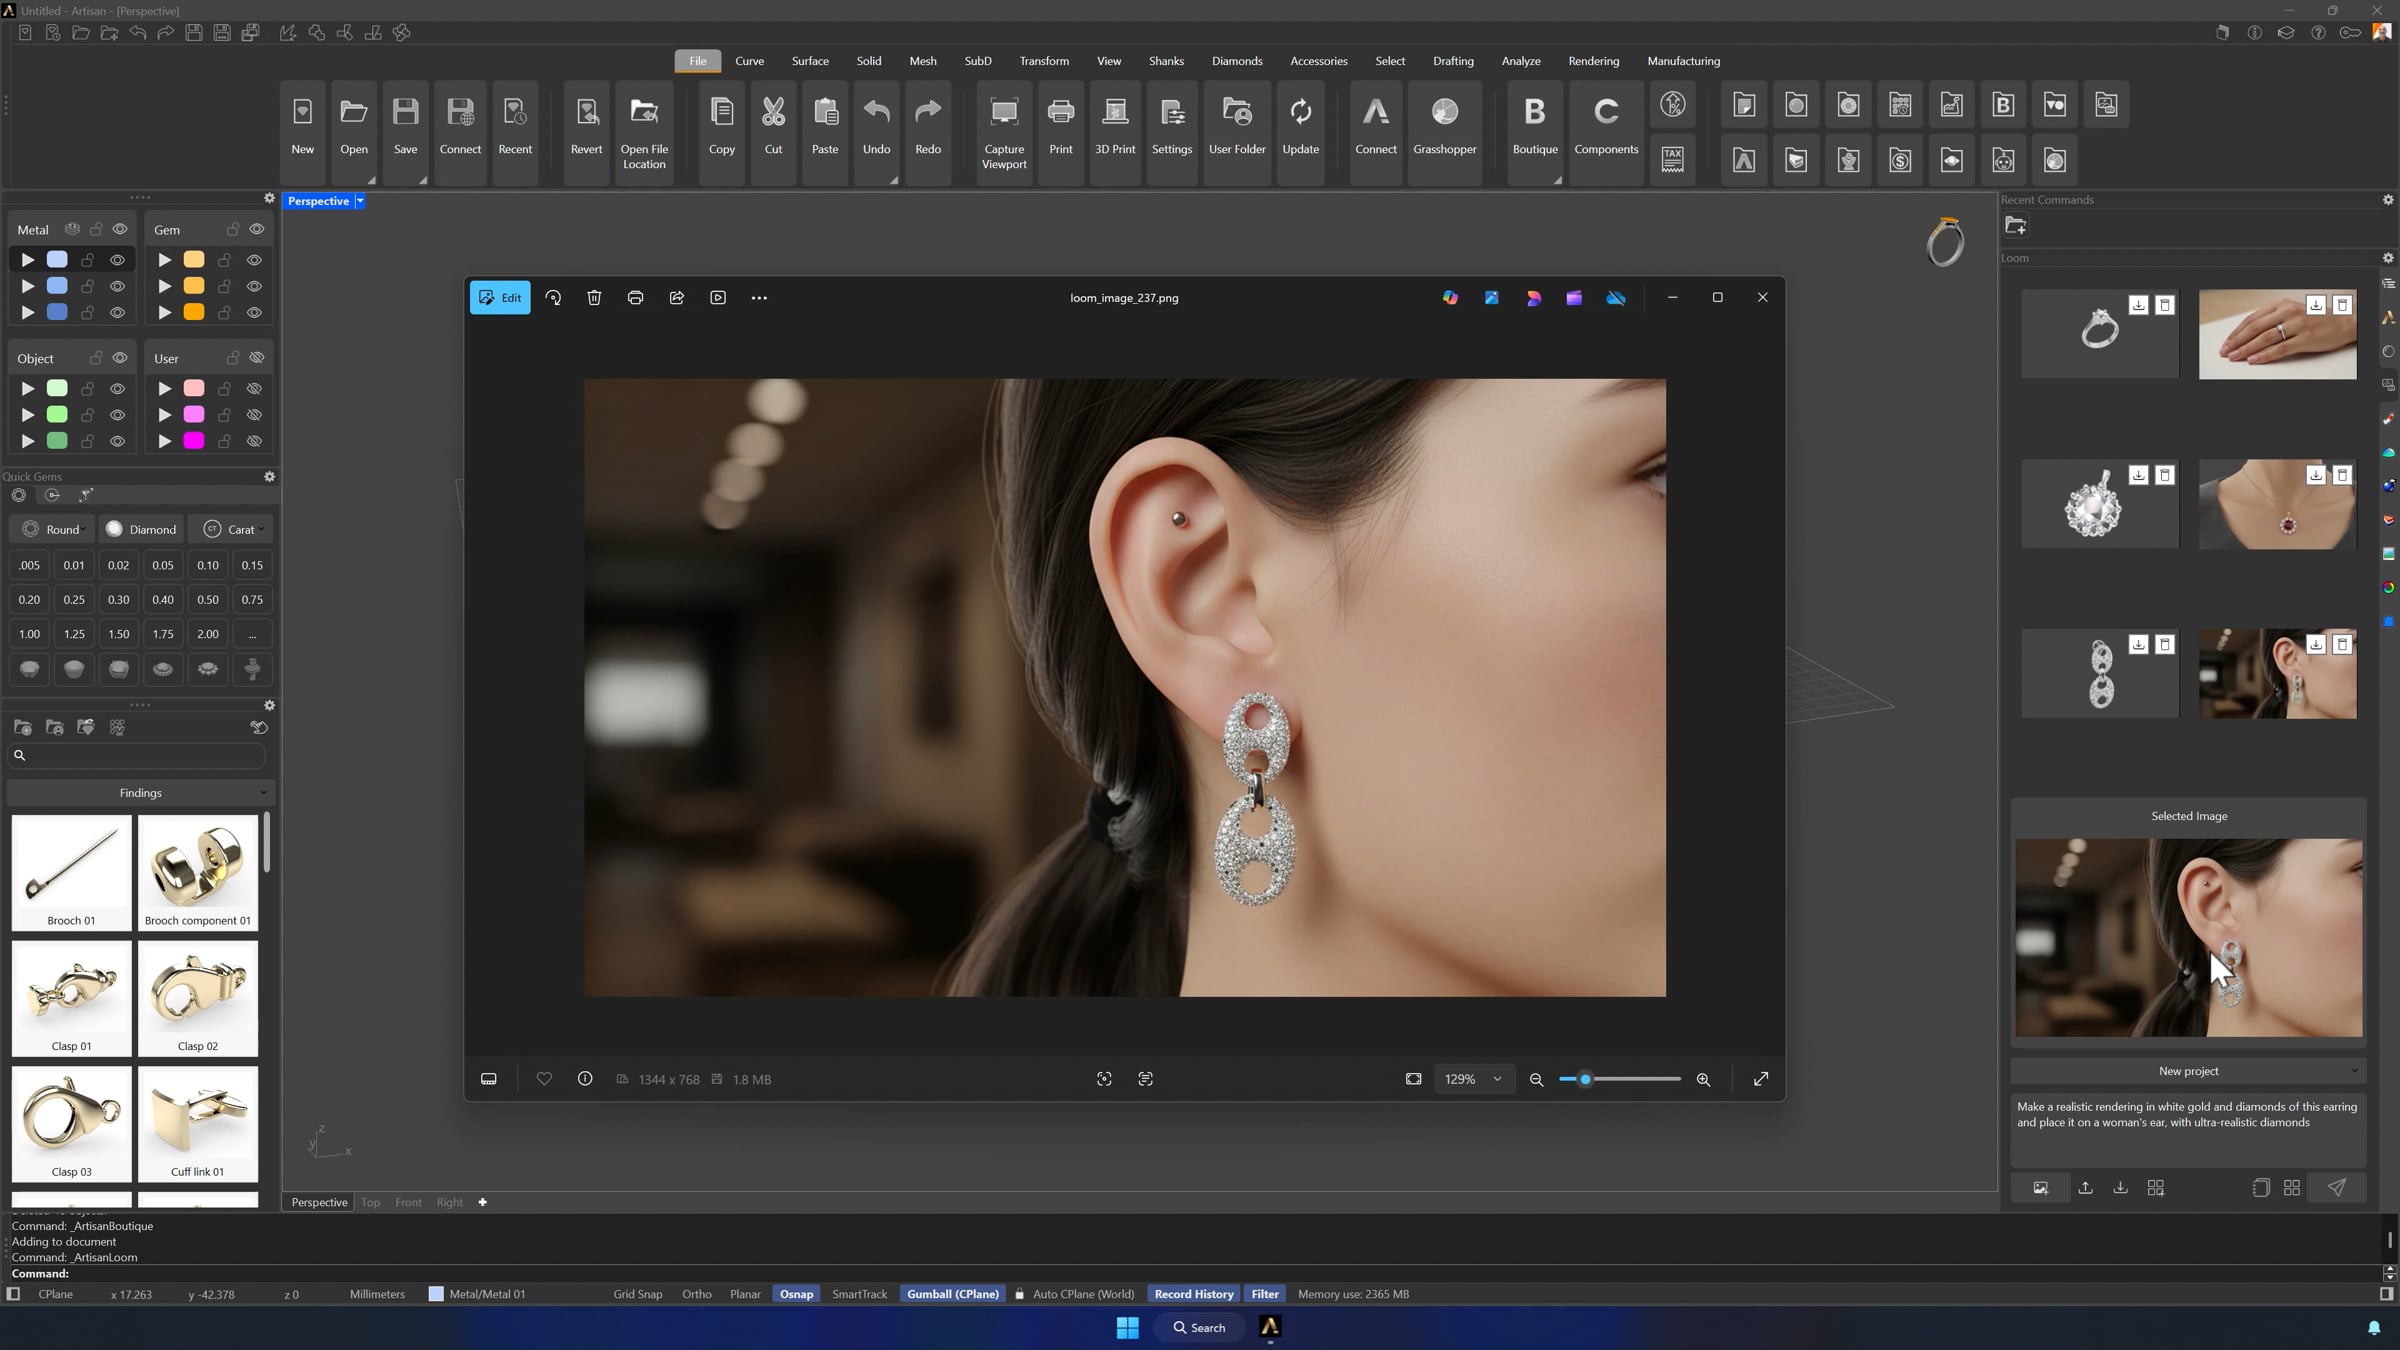Screen dimensions: 2400x1350
Task: Toggle Grid Snap in the status bar
Action: point(638,1294)
